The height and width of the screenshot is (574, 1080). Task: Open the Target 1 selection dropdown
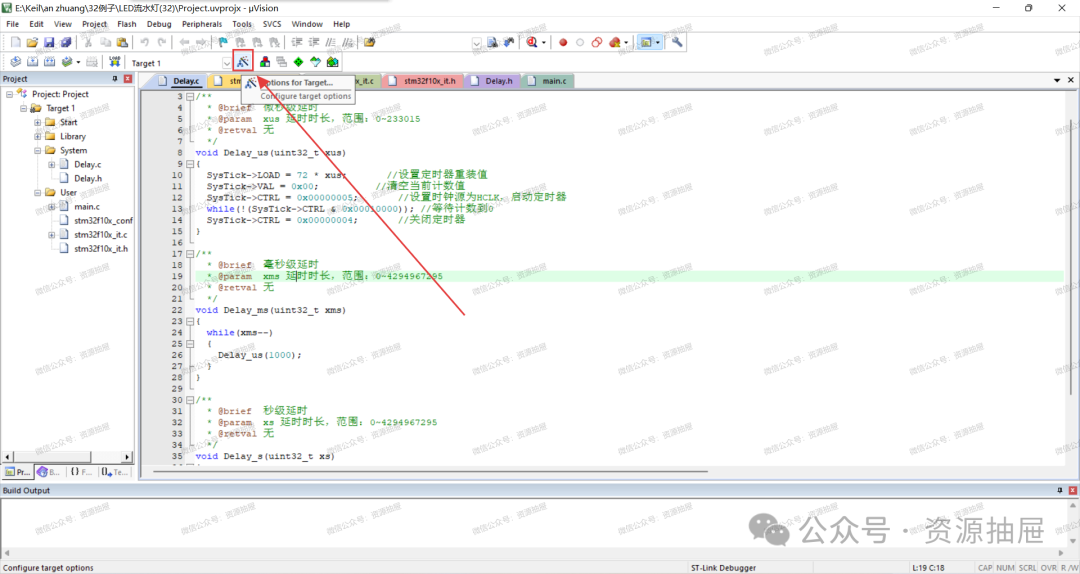tap(227, 63)
